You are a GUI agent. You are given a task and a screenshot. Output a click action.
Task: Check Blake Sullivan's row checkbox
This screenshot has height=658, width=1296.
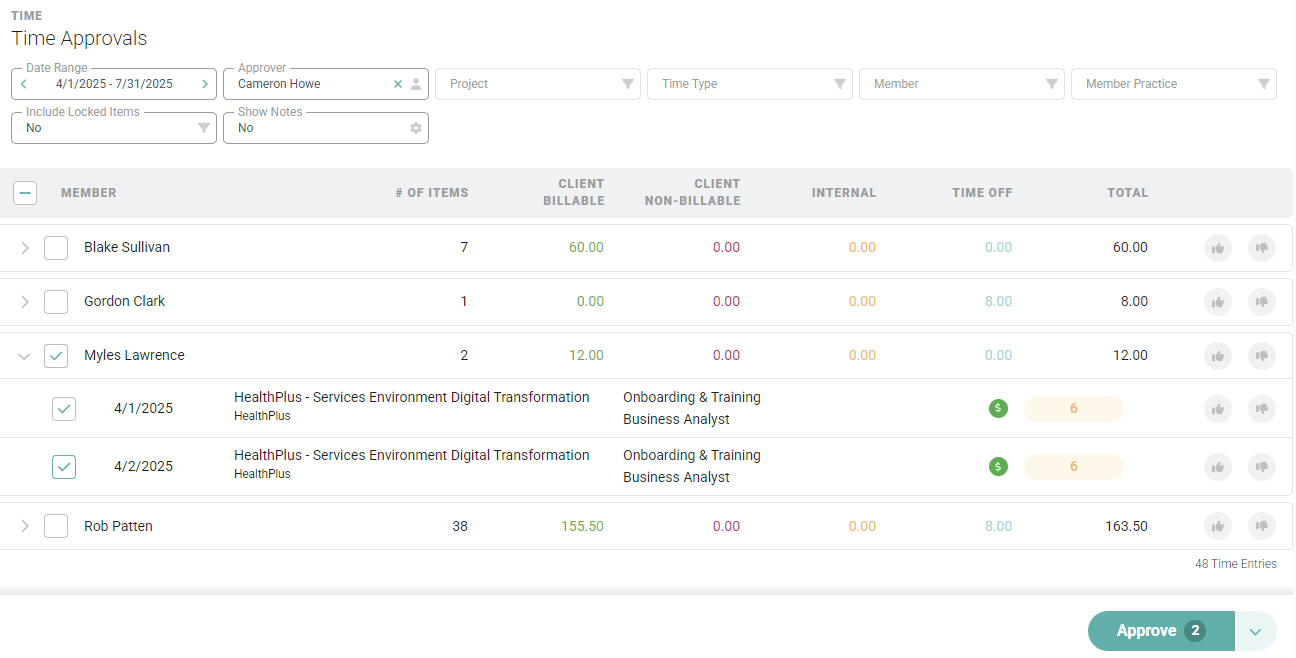pos(56,248)
